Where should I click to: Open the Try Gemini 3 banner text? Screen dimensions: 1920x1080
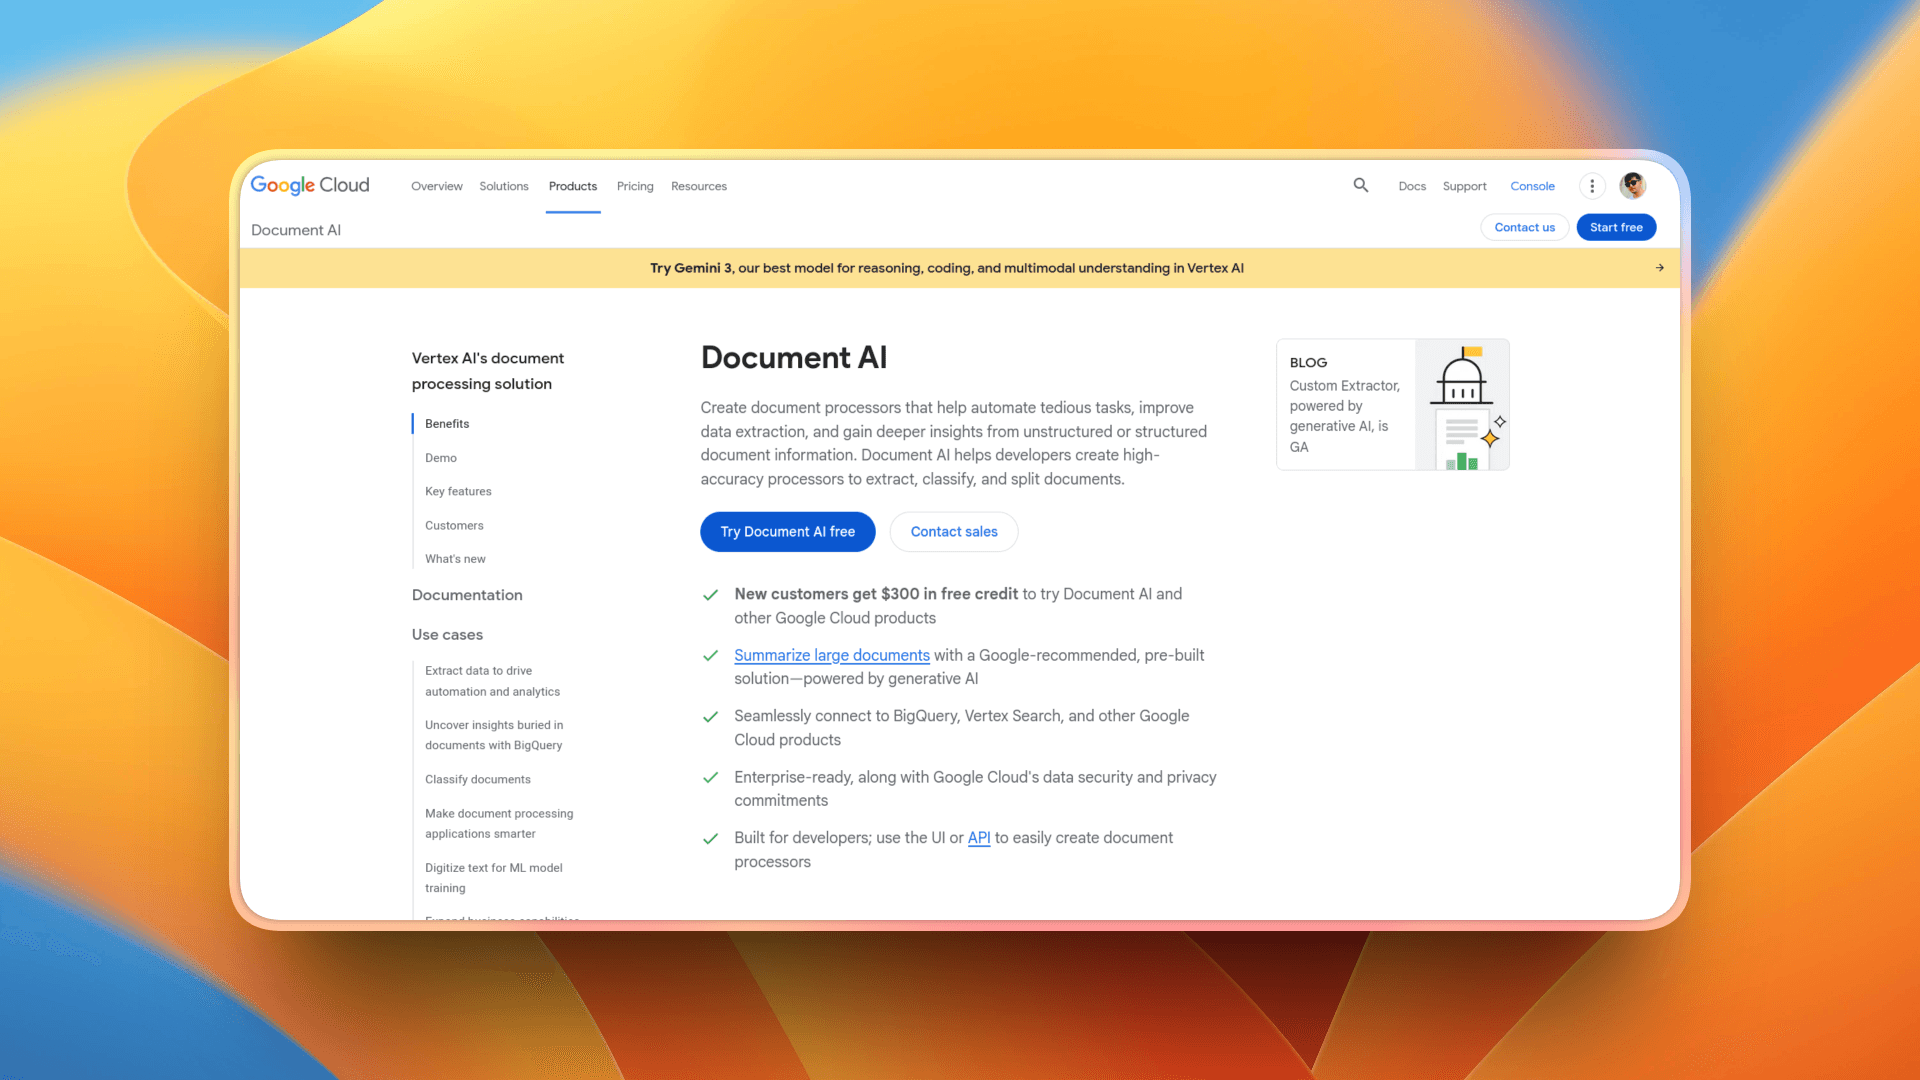coord(947,268)
